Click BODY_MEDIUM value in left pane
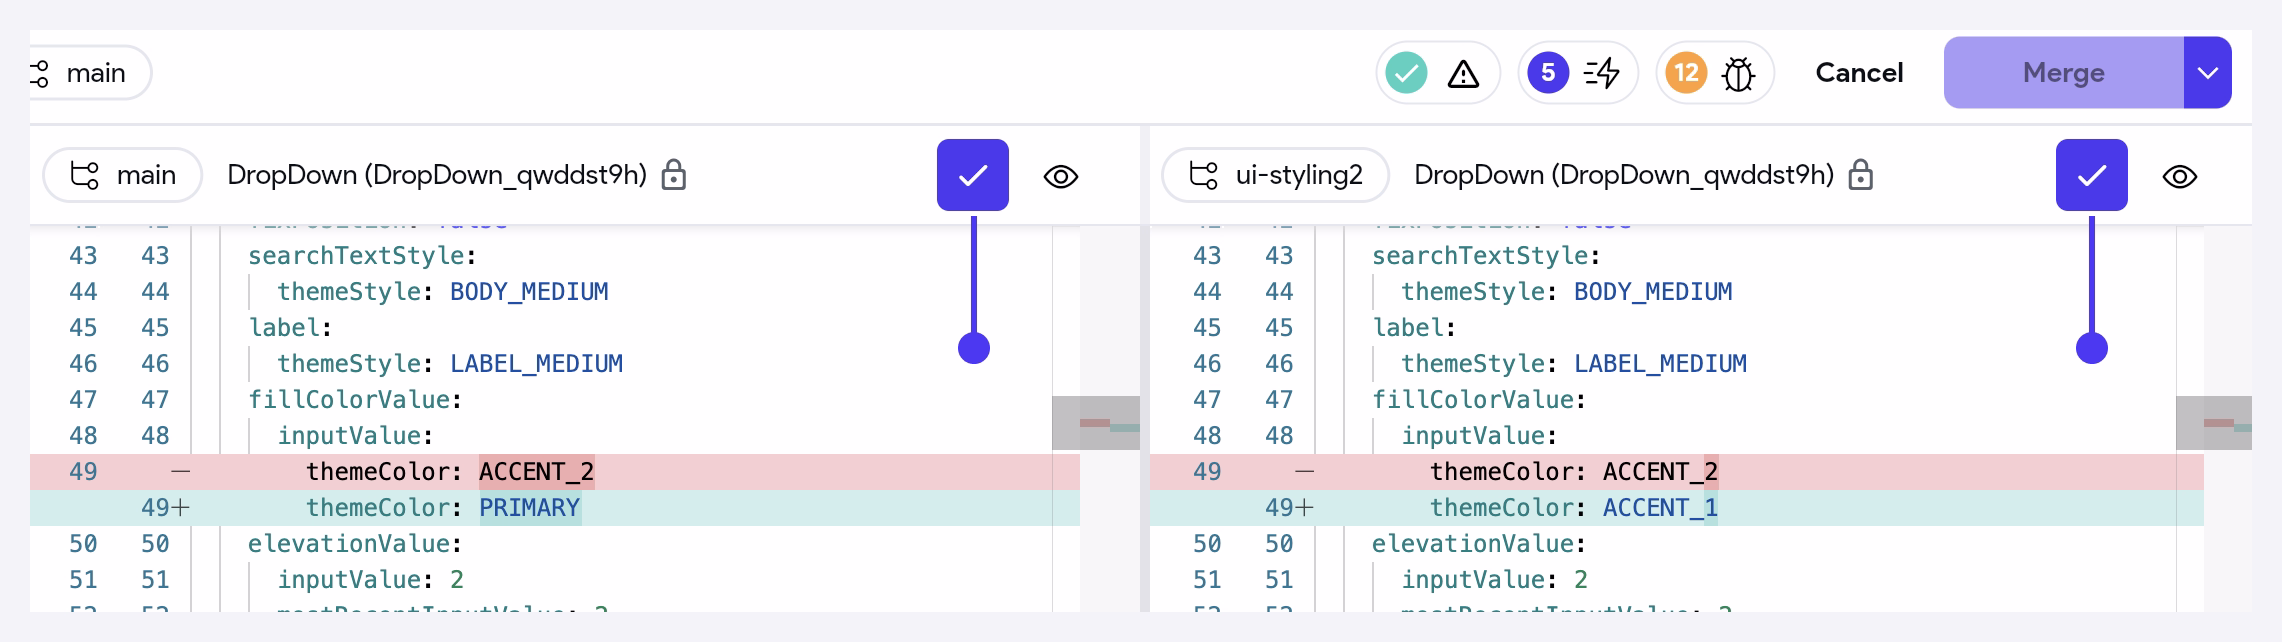 [529, 292]
